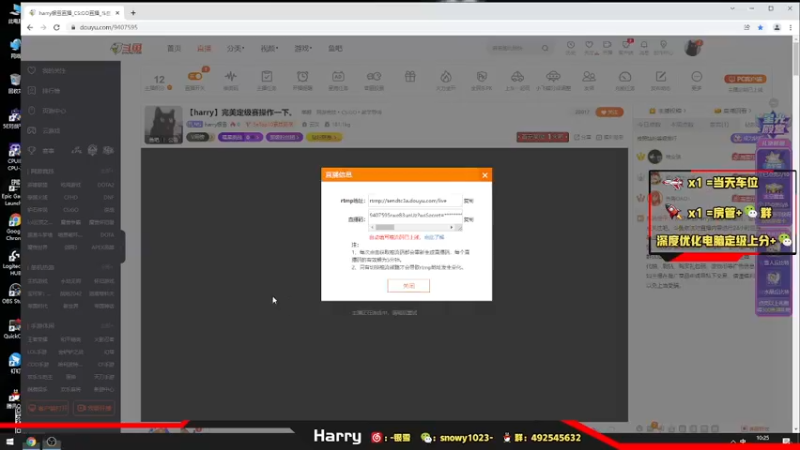Click the magnifier search icon
The height and width of the screenshot is (450, 800).
(545, 48)
